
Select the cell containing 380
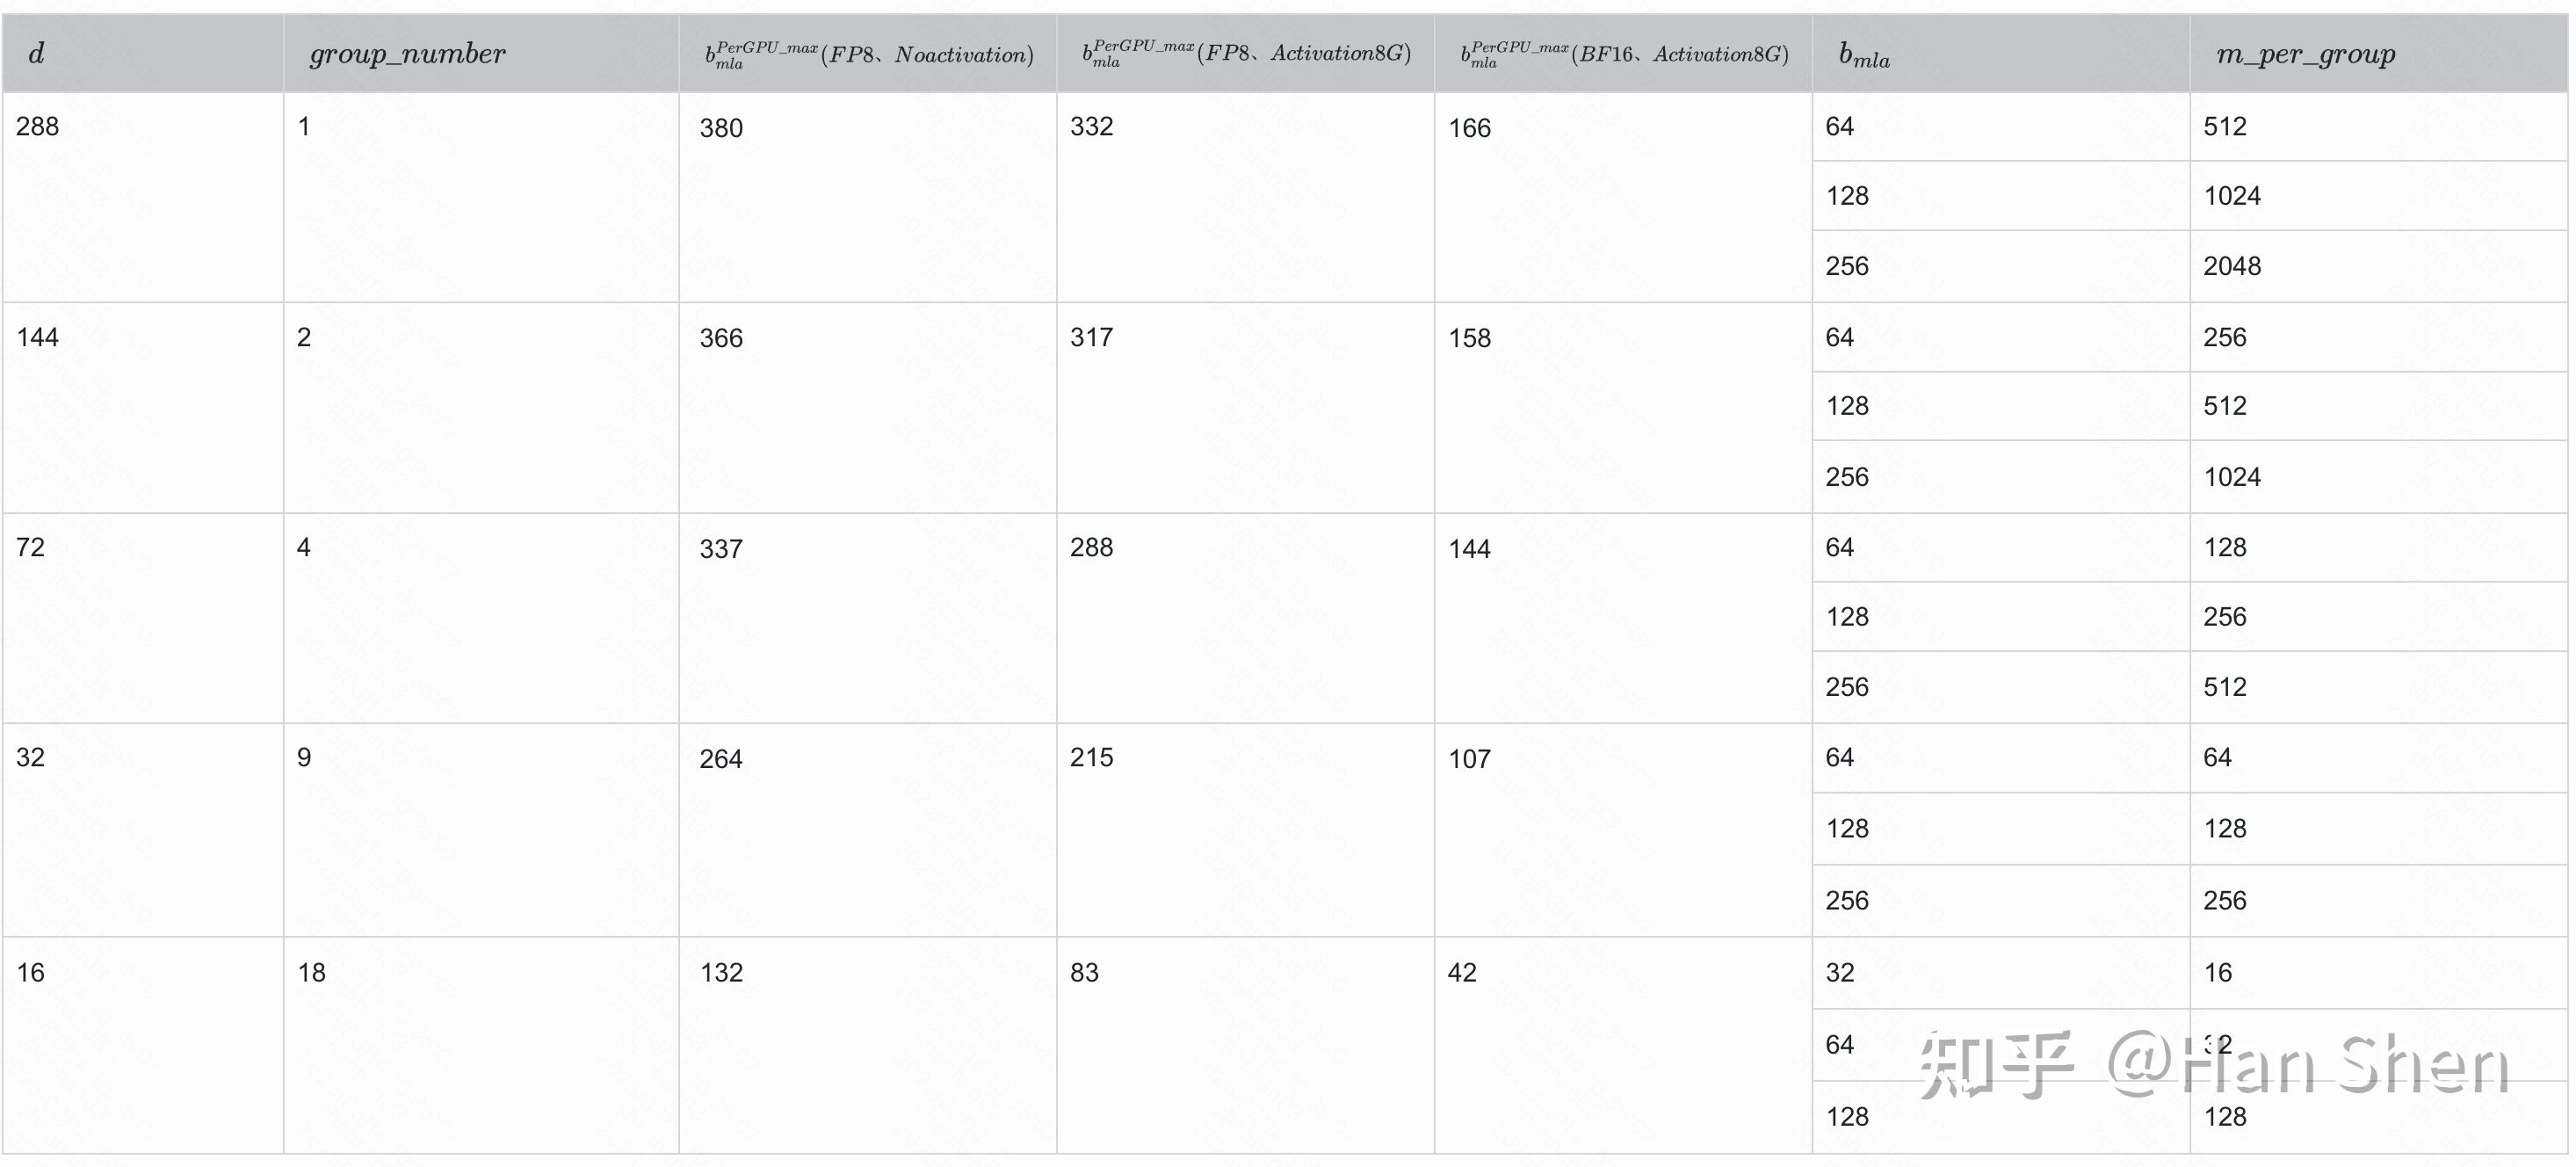(721, 128)
